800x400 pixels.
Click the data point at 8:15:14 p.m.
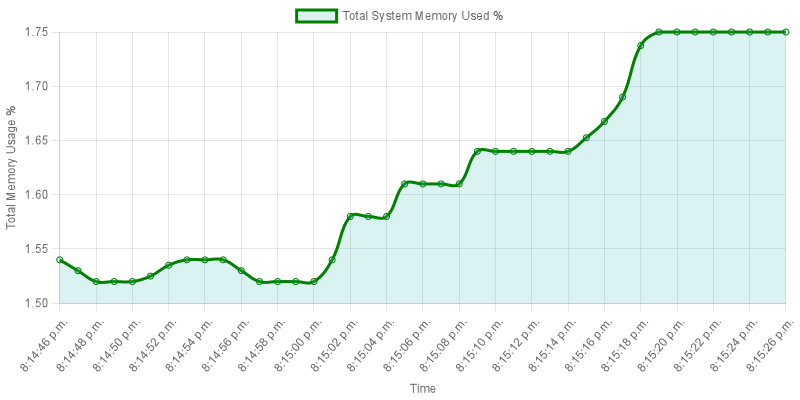pos(568,151)
